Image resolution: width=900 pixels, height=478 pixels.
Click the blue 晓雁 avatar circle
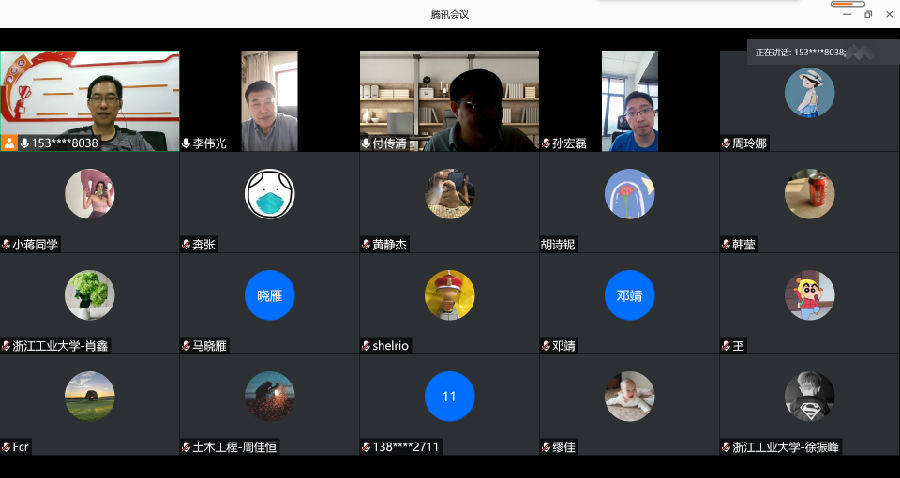click(x=269, y=295)
